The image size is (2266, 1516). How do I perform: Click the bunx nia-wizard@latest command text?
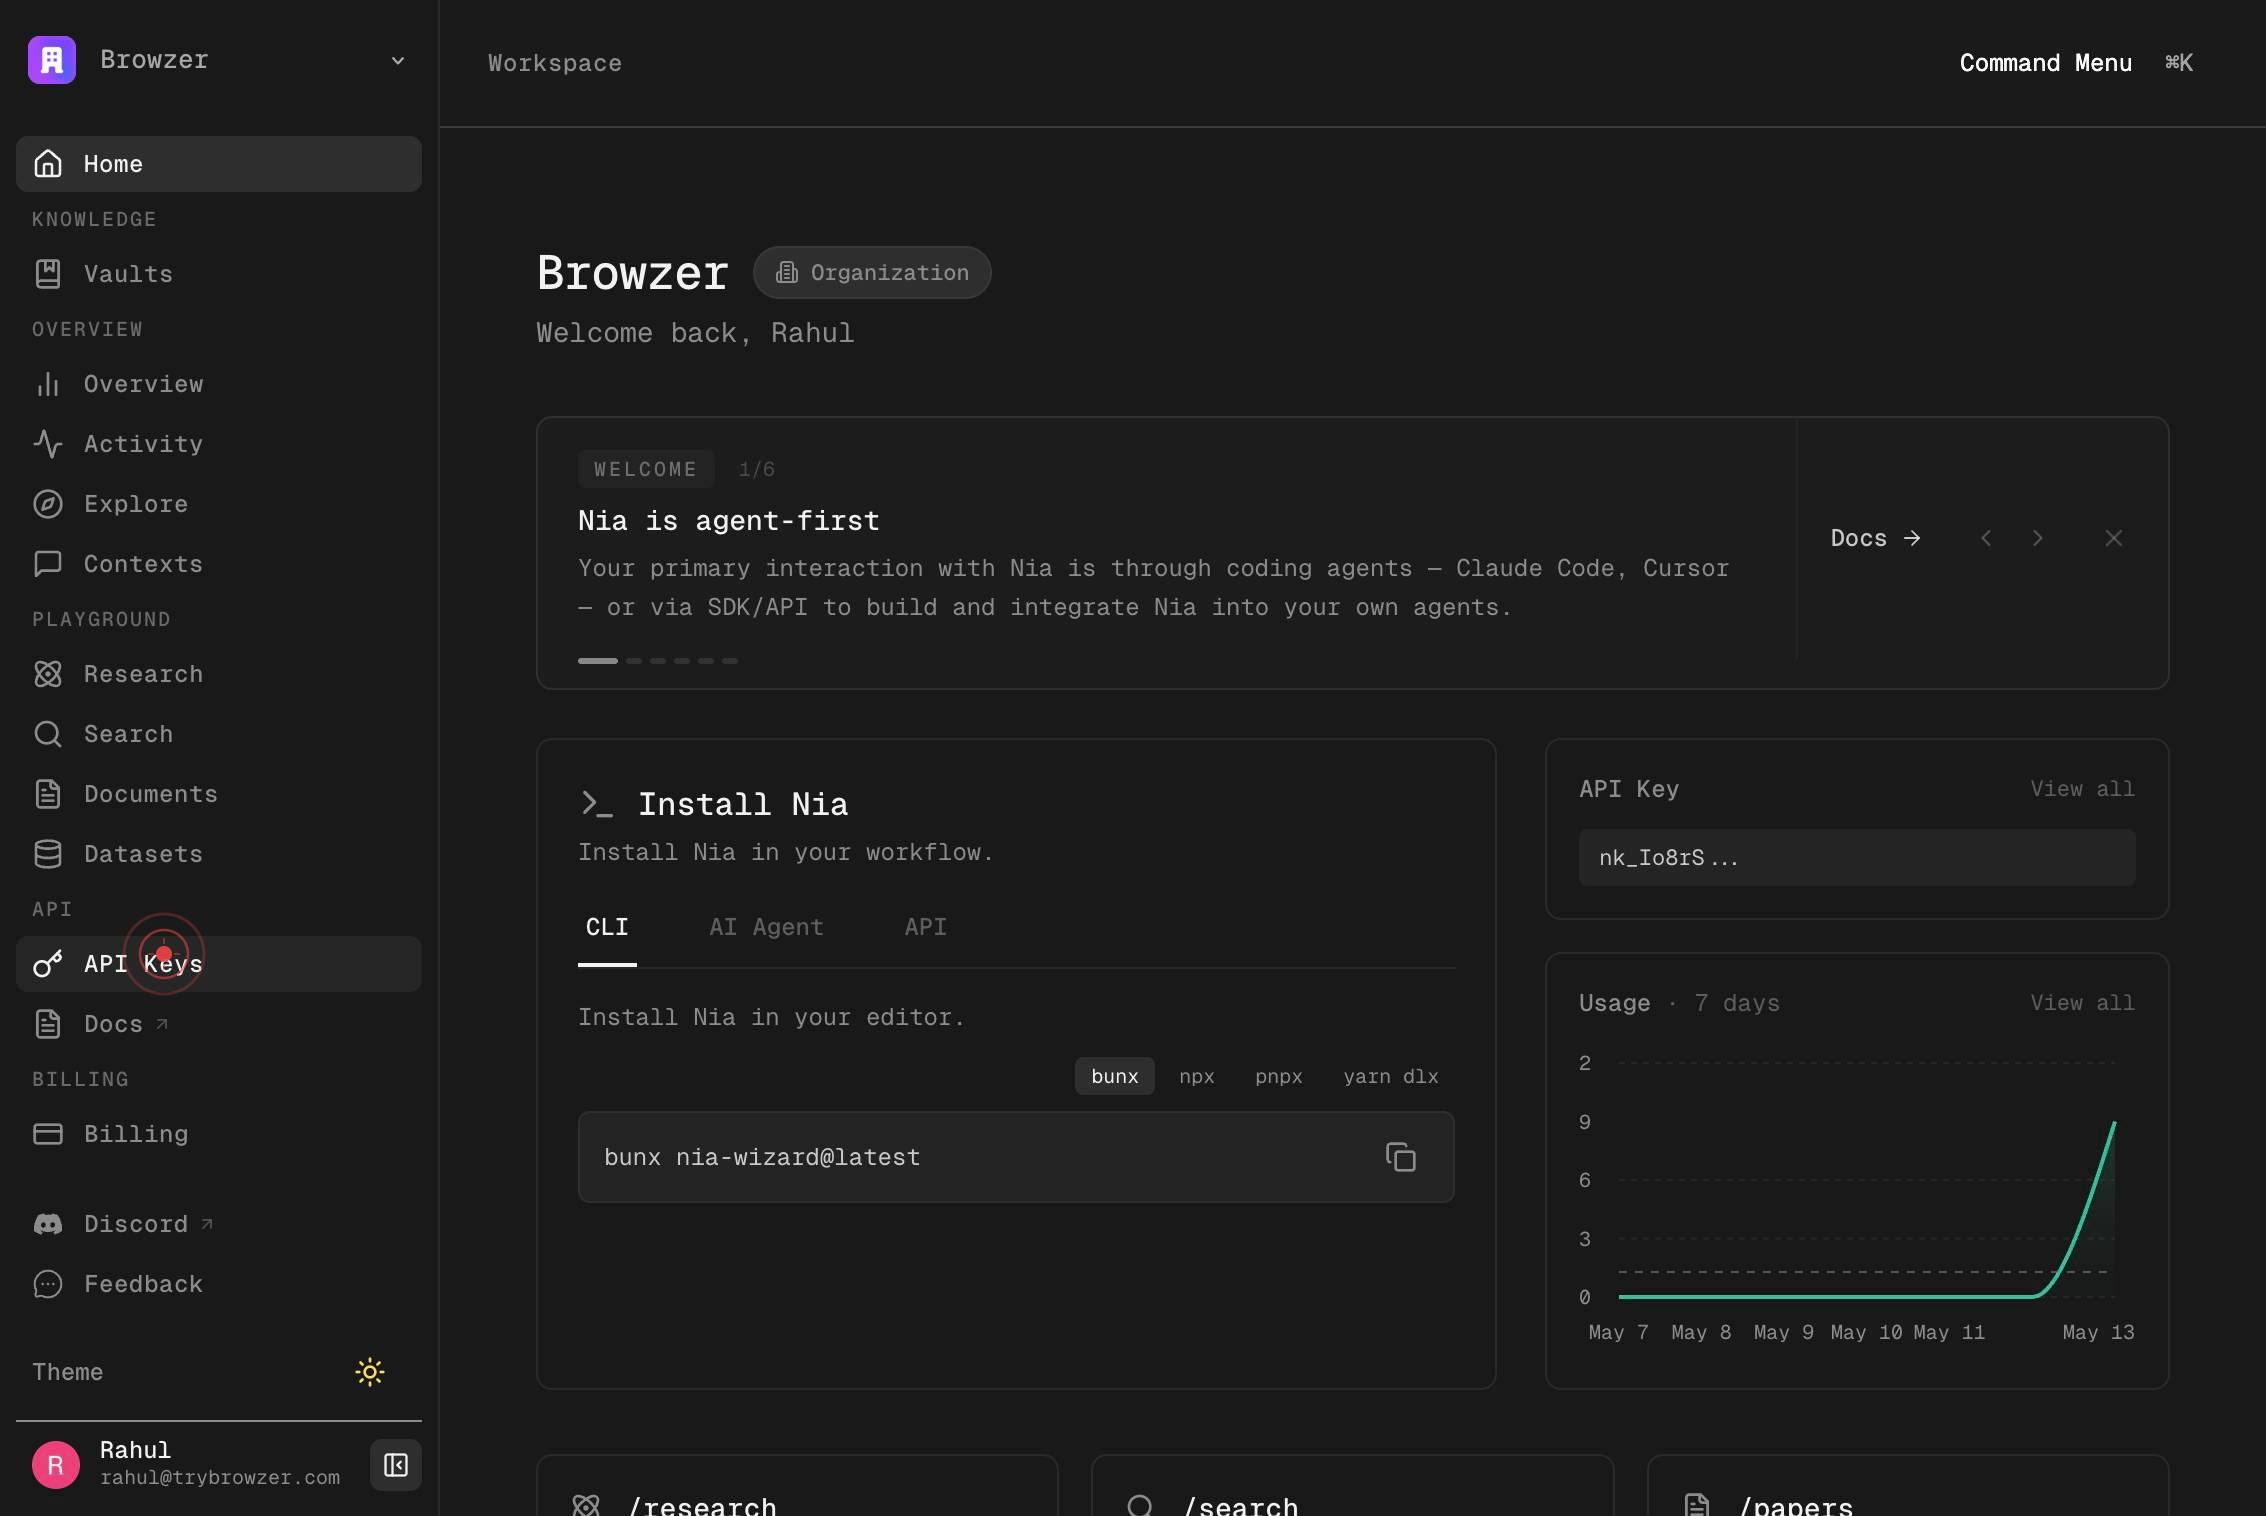[762, 1157]
